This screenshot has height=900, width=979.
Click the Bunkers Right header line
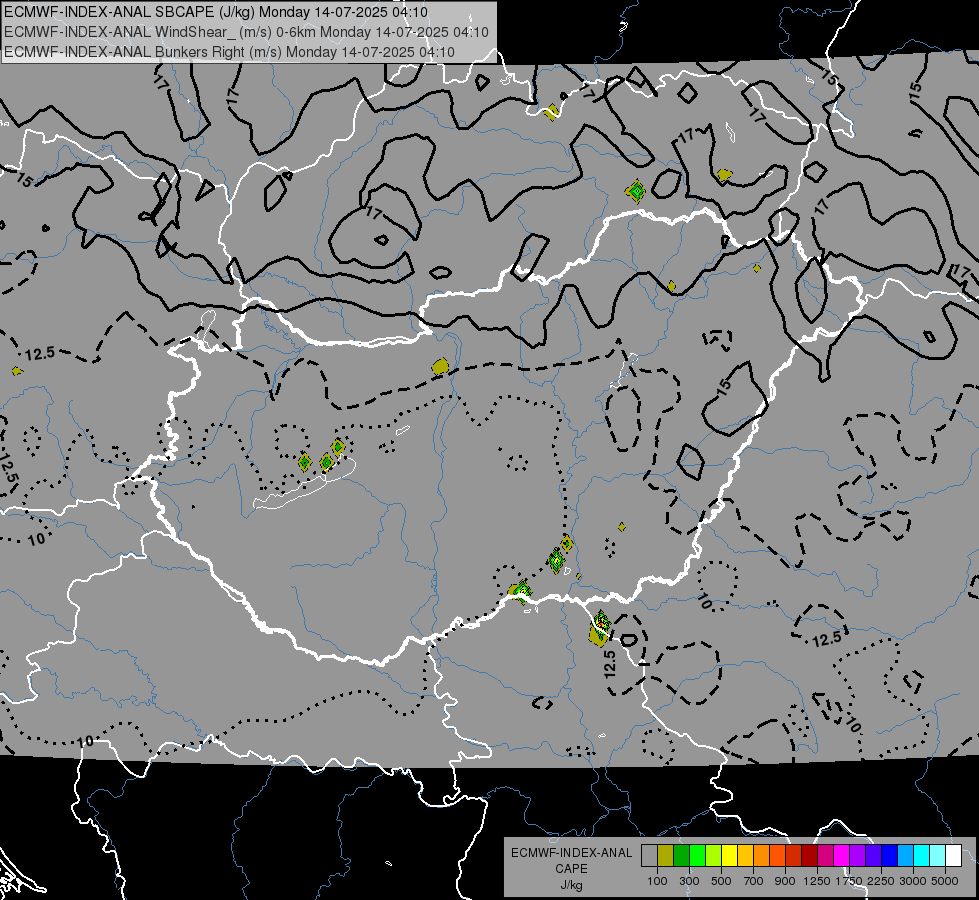pyautogui.click(x=229, y=52)
